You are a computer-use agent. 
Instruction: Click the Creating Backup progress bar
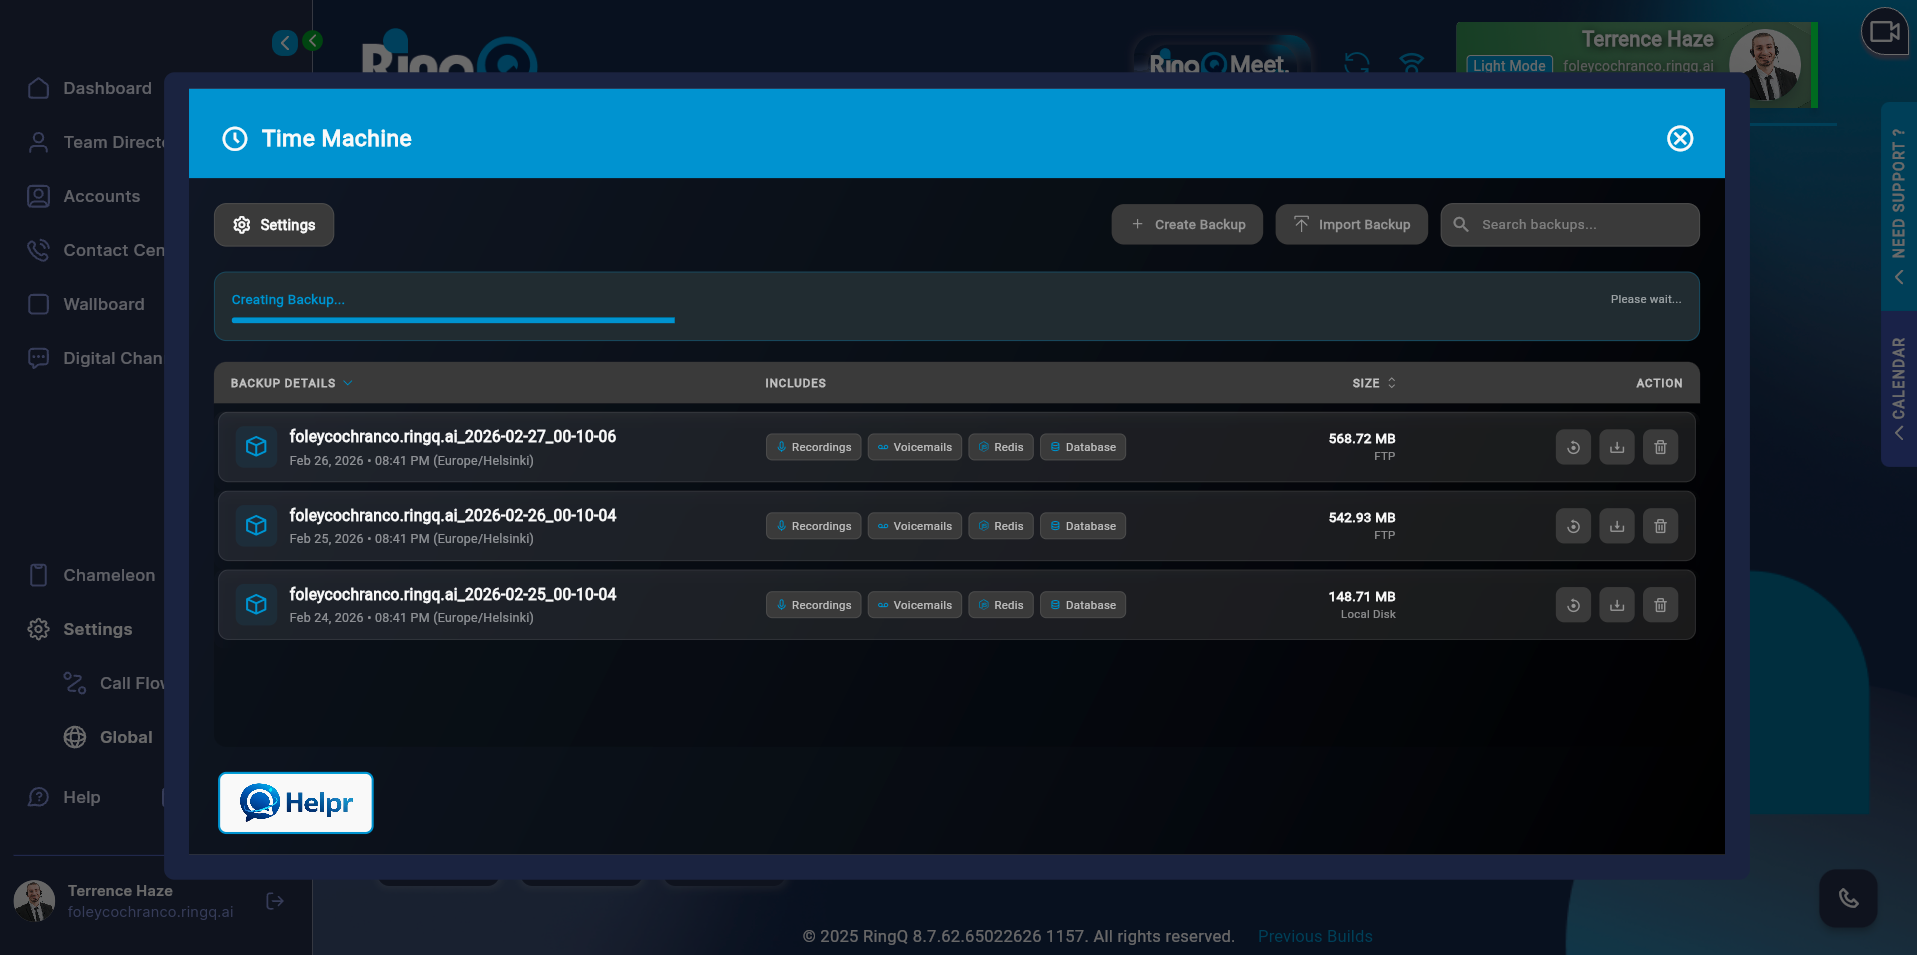tap(452, 320)
